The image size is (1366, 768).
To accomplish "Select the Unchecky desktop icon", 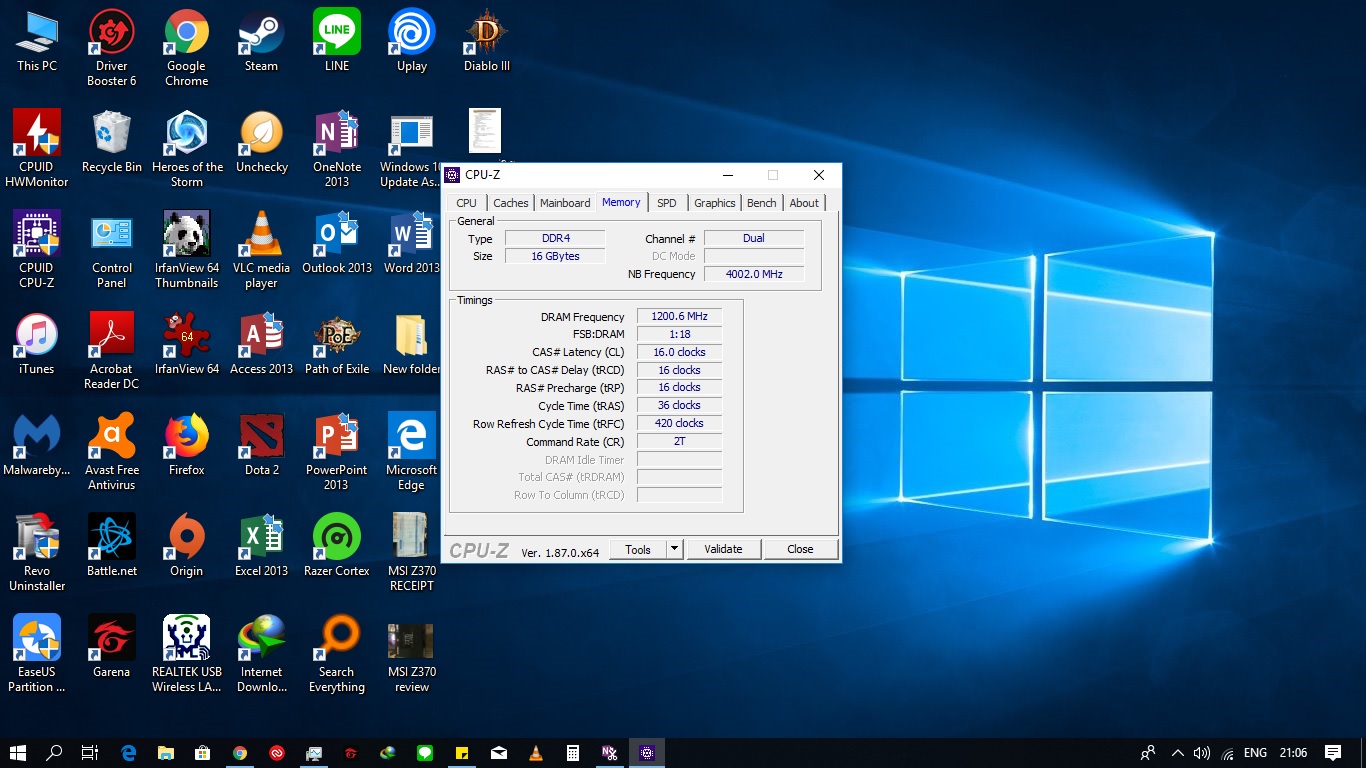I will [262, 142].
